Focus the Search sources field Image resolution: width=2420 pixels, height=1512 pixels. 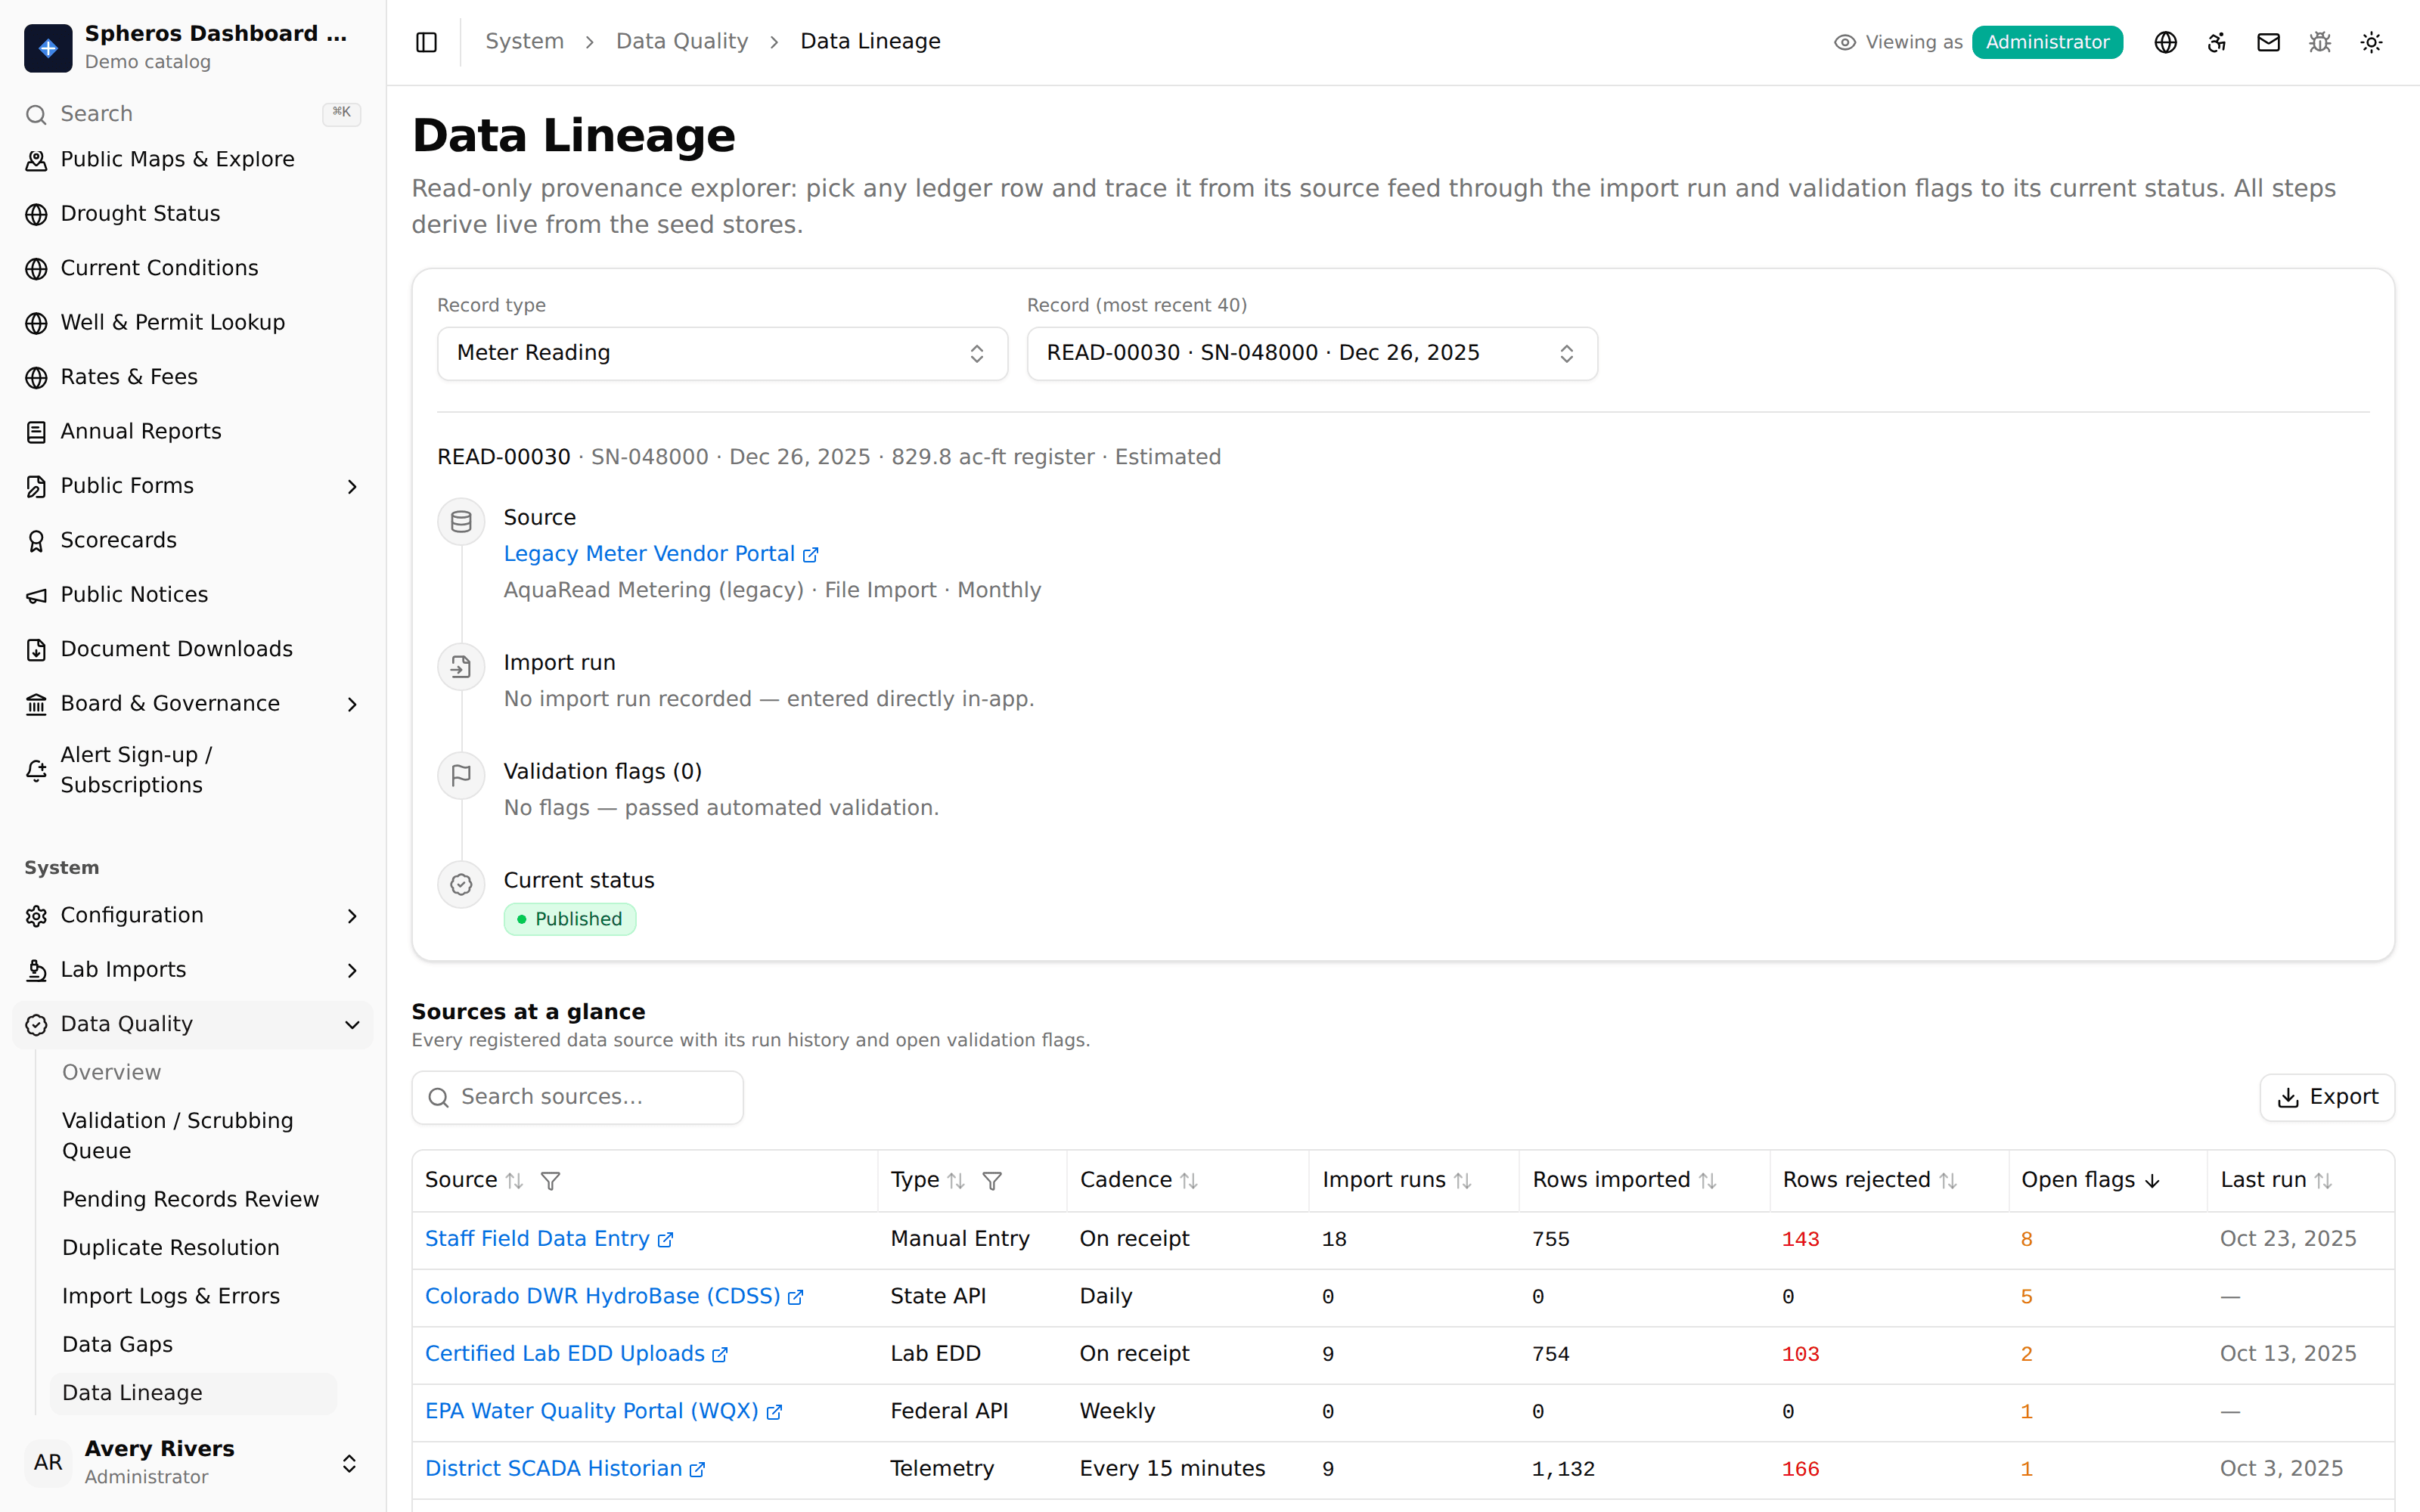[x=577, y=1098]
